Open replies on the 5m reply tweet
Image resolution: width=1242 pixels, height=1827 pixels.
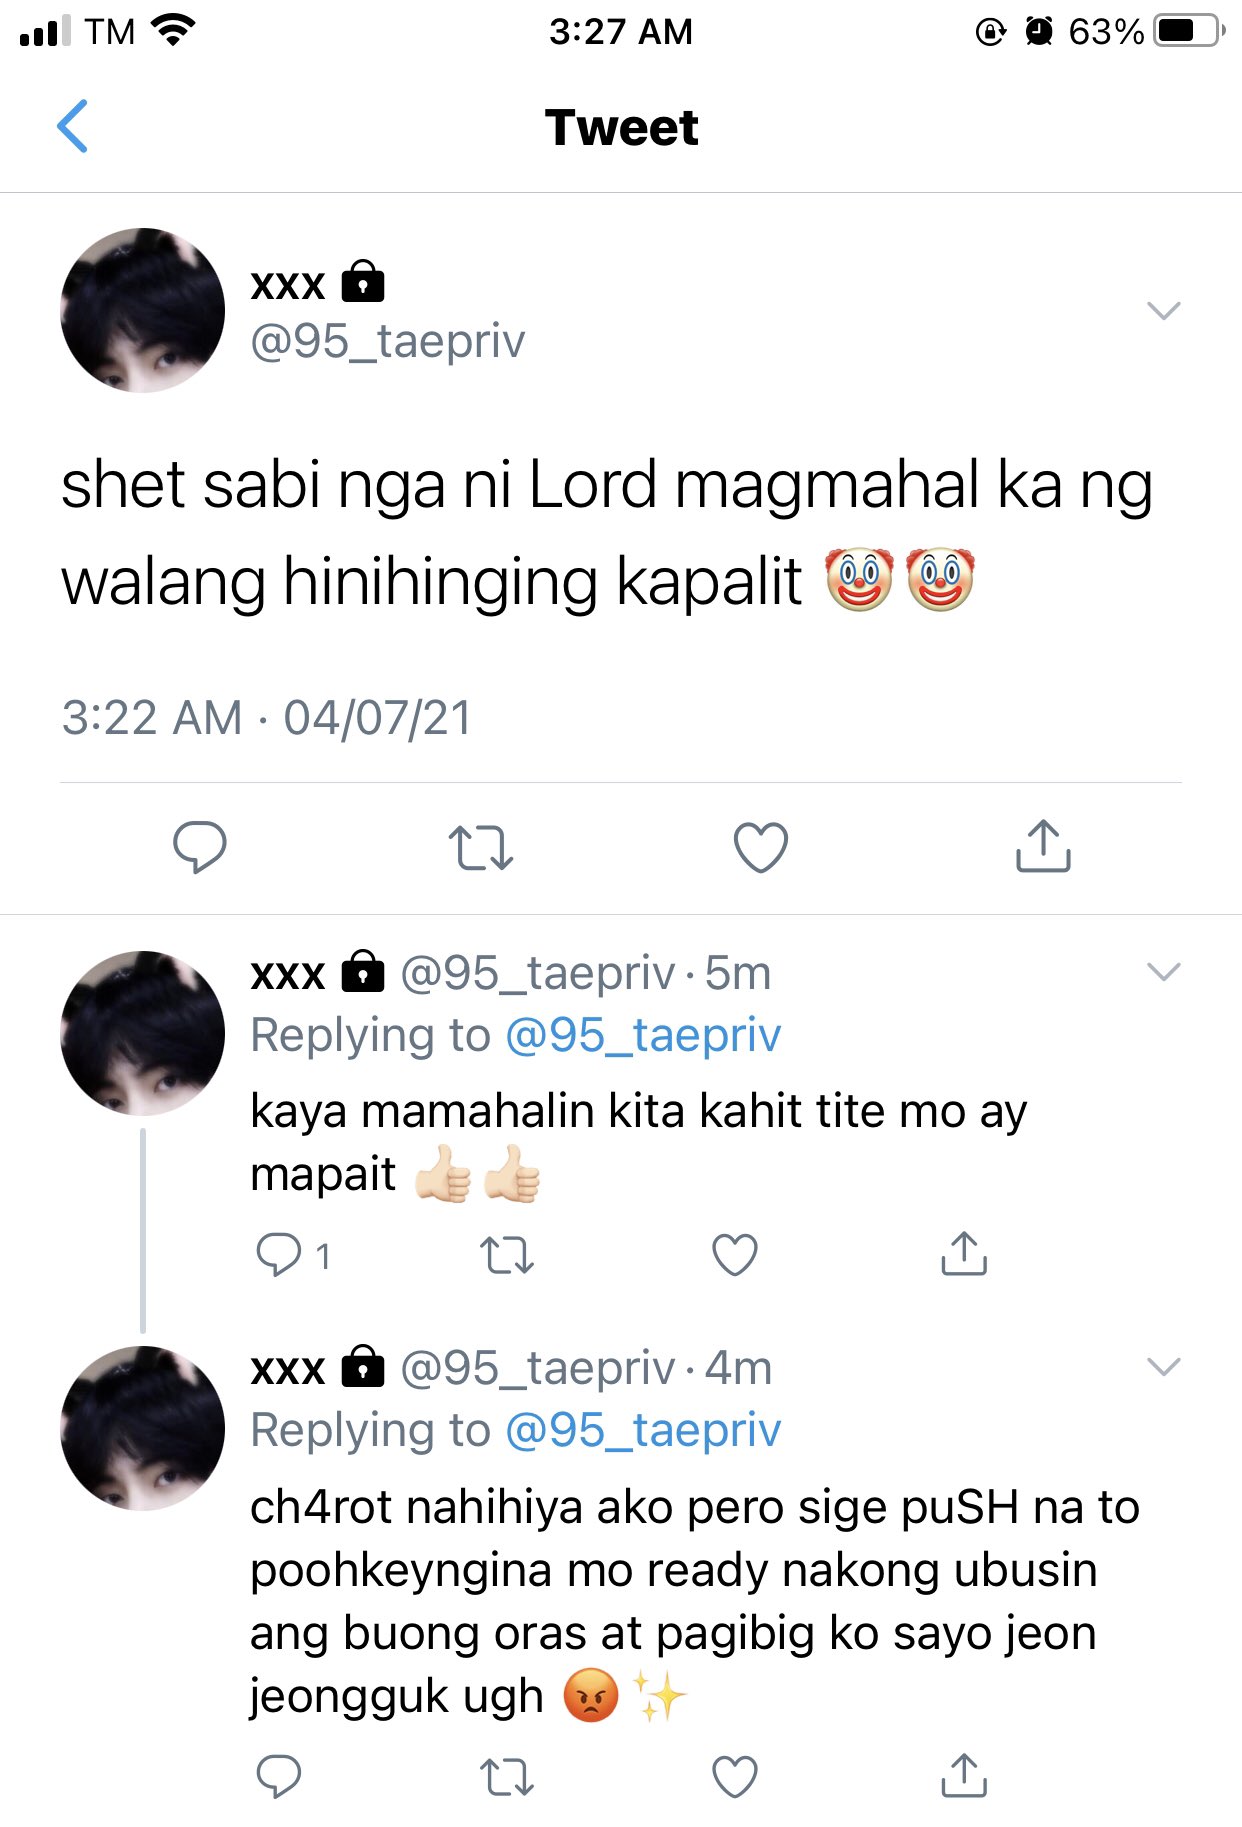pyautogui.click(x=291, y=1255)
